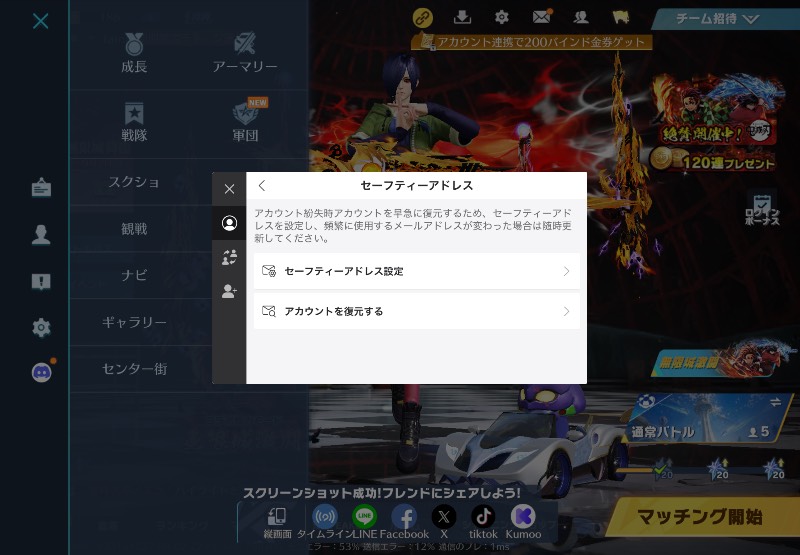Open the 無限城激闘 event banner
The width and height of the screenshot is (800, 555).
click(722, 360)
